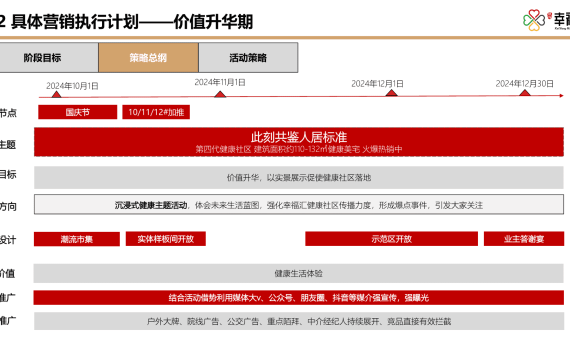
Task: Click the 2024年12月1日 timeline triangle marker
Action: 391,93
